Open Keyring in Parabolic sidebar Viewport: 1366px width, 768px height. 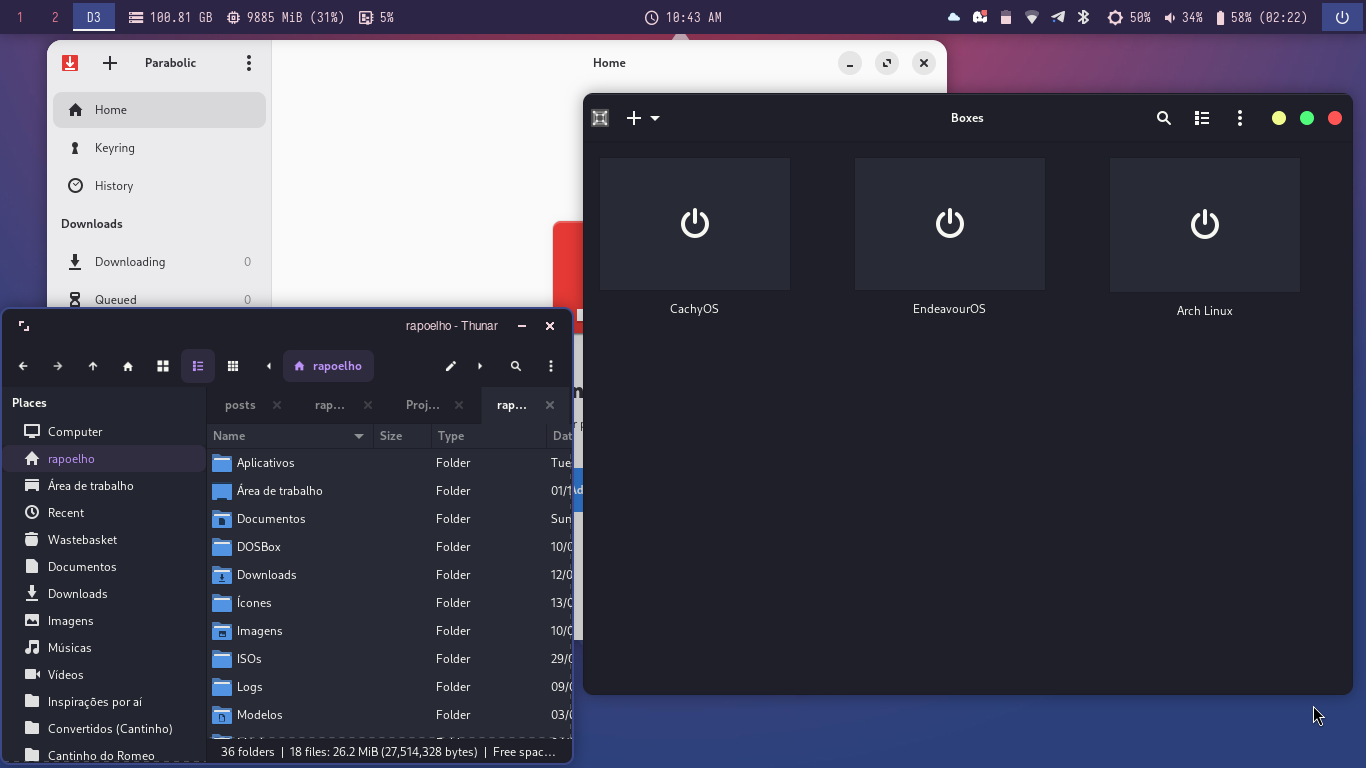click(x=159, y=148)
